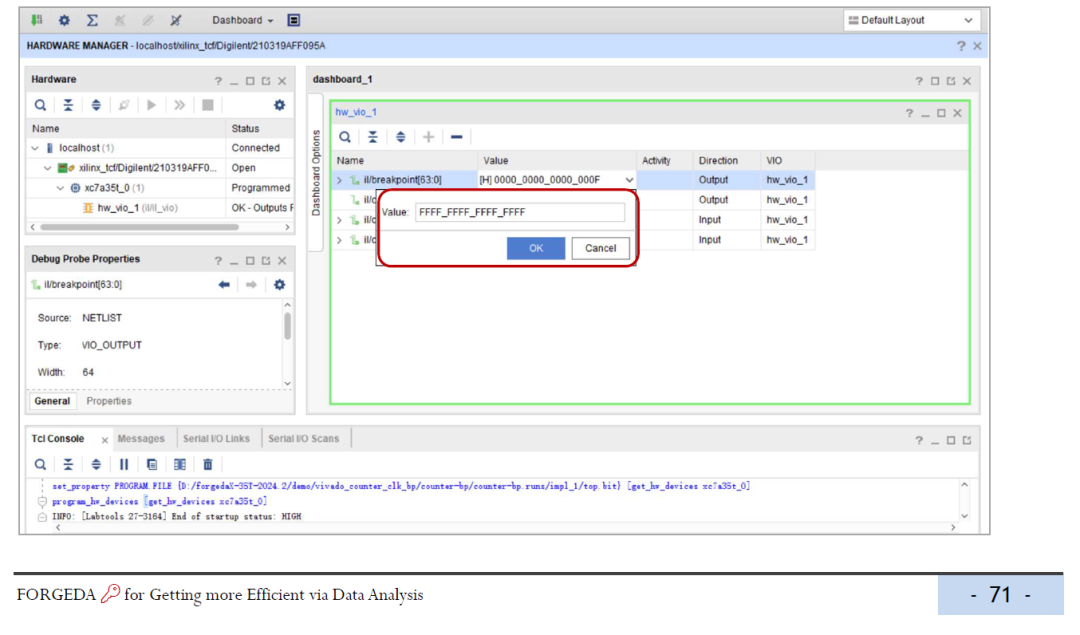Confirm the value with OK button
The width and height of the screenshot is (1080, 635).
tap(535, 248)
